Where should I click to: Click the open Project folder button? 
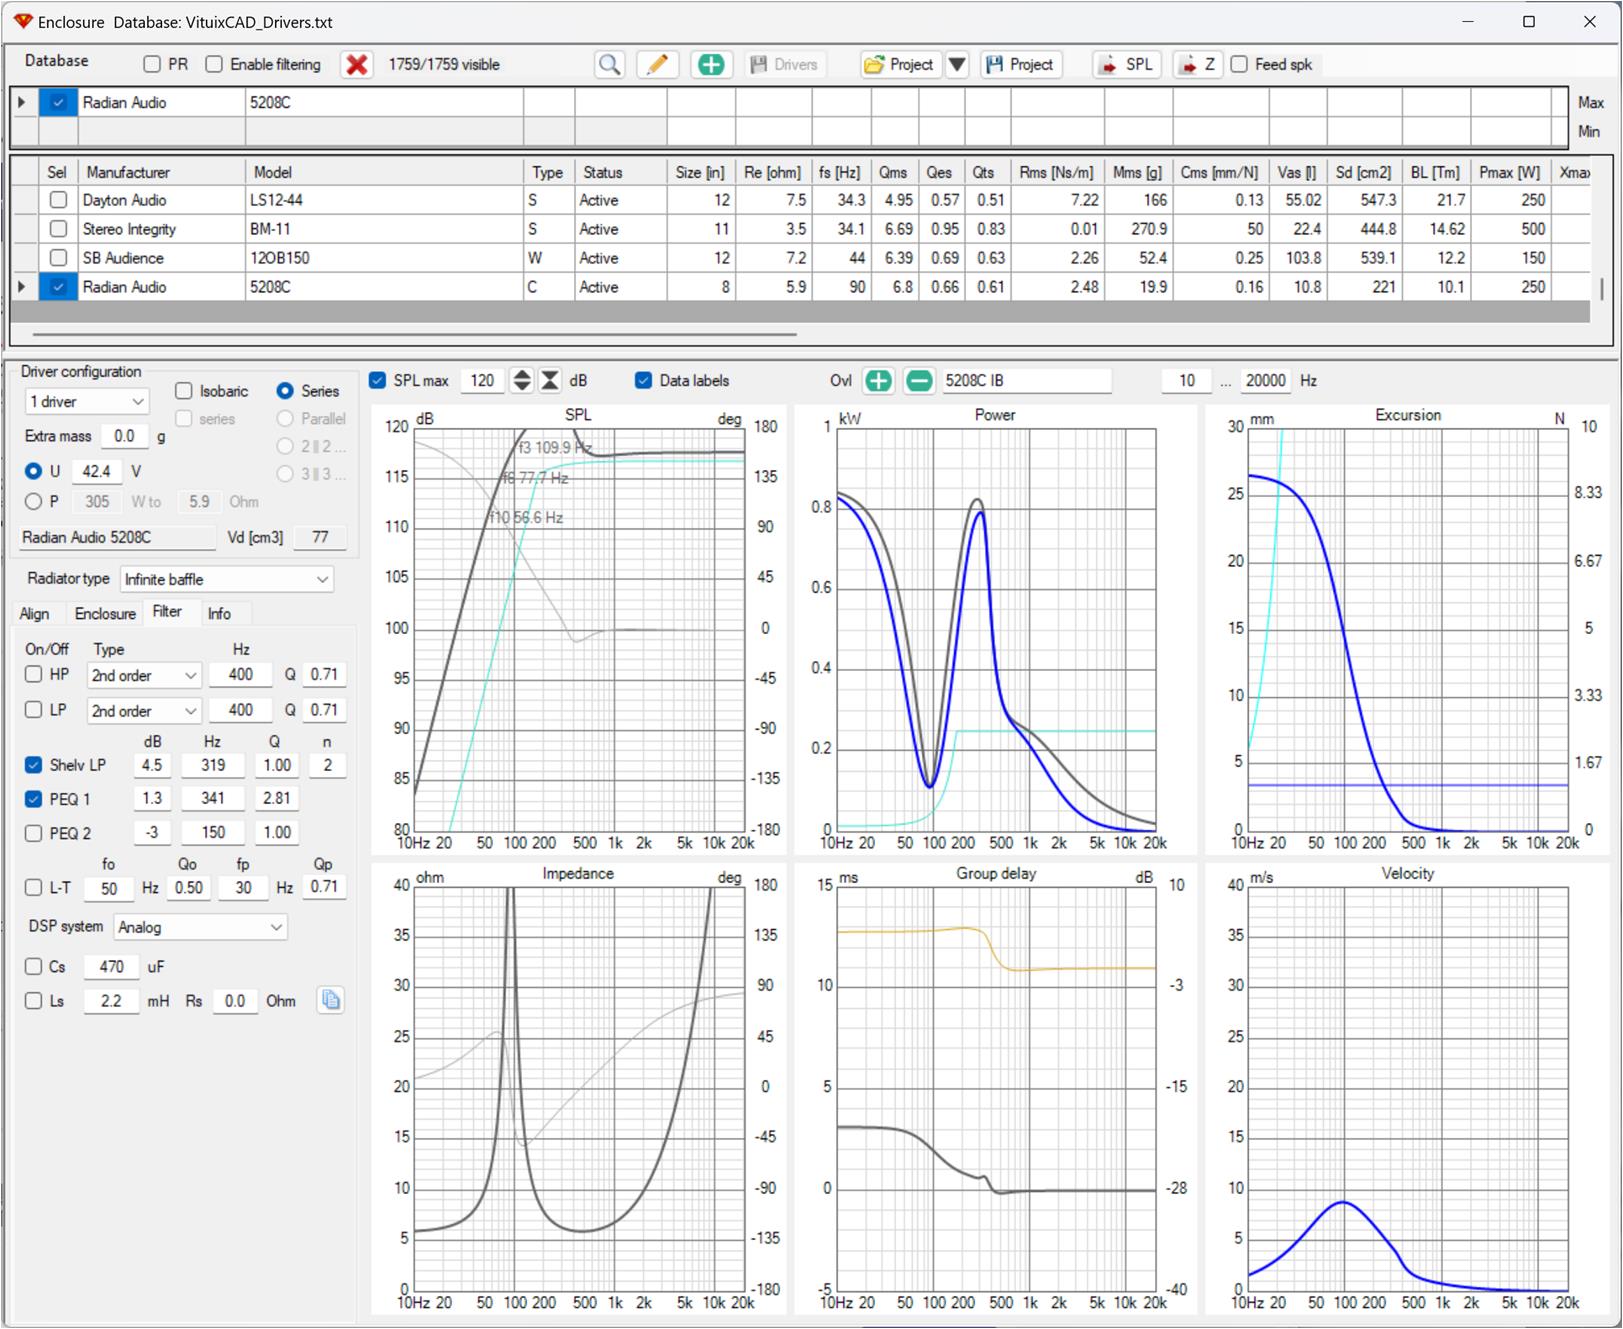click(900, 65)
